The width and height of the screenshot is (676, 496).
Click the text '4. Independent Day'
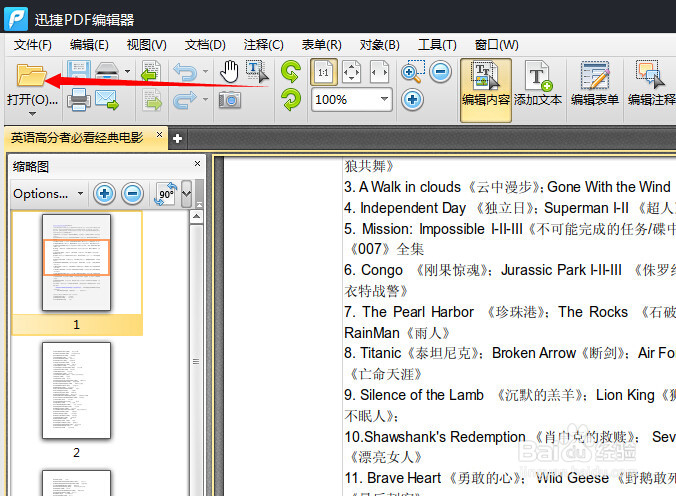pyautogui.click(x=405, y=208)
